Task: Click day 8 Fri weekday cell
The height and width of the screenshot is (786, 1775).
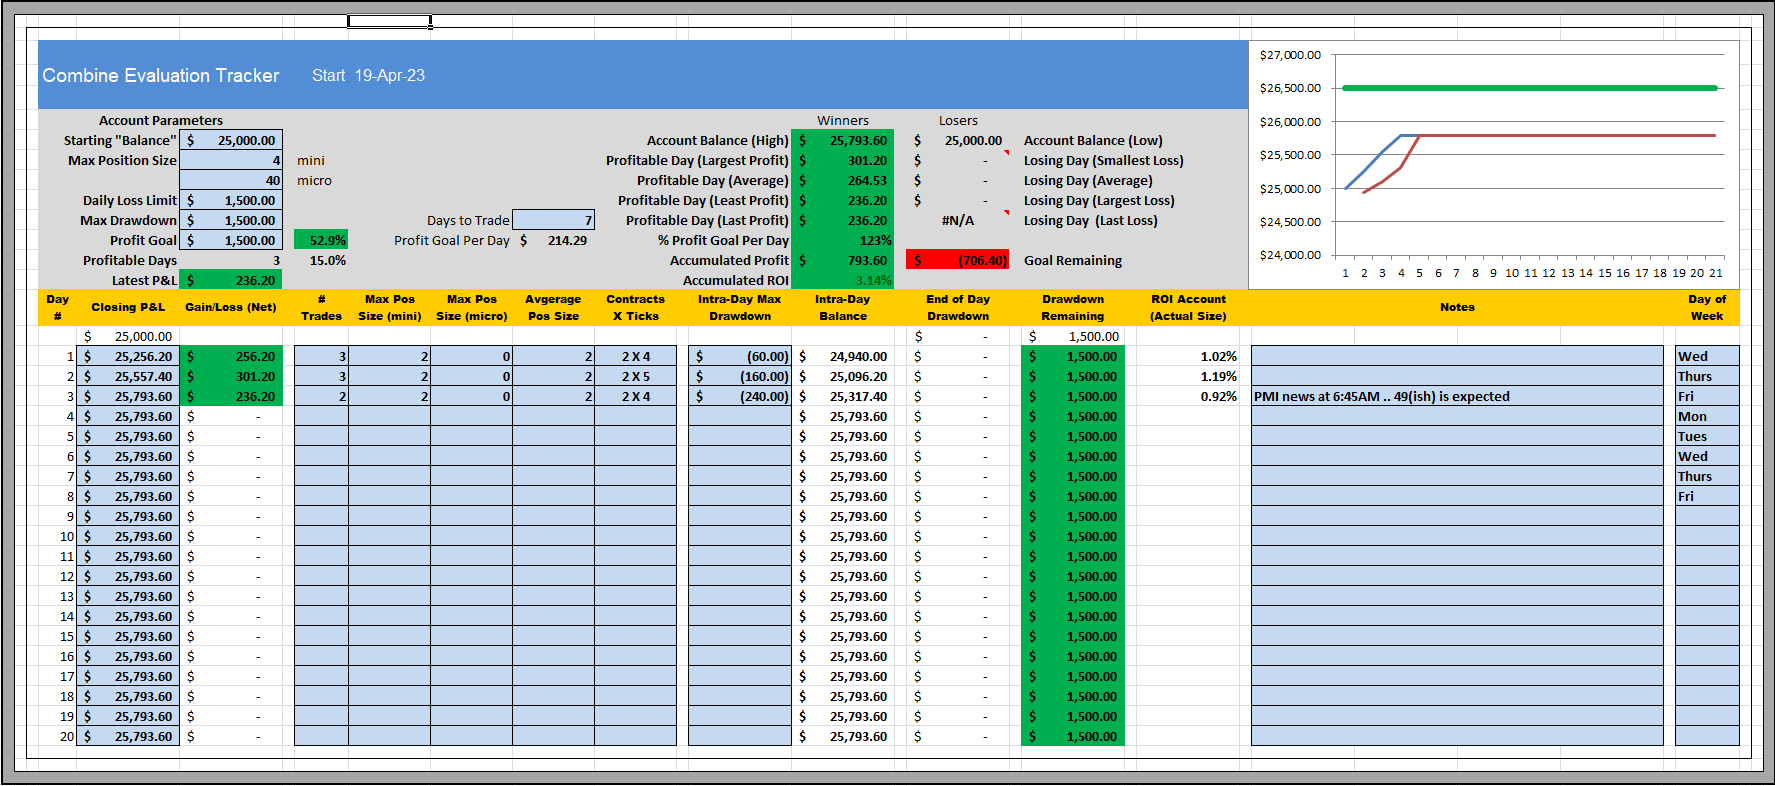Action: point(1707,496)
